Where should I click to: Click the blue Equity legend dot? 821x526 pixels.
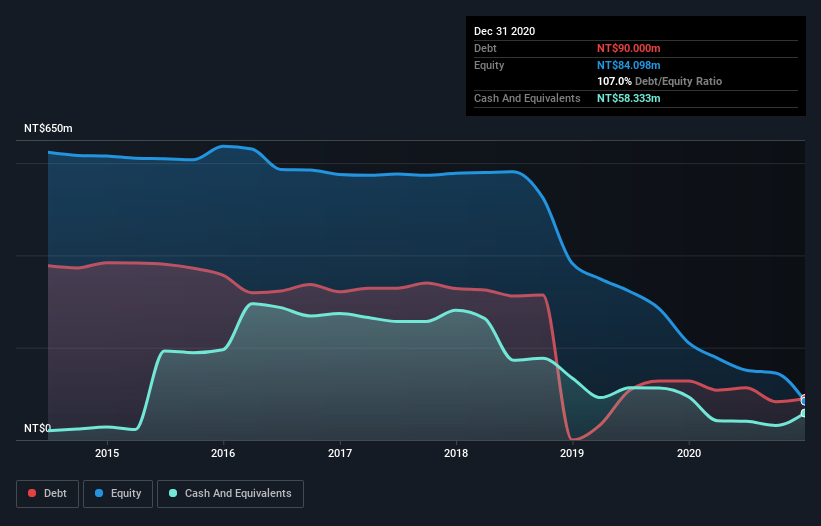[x=99, y=493]
